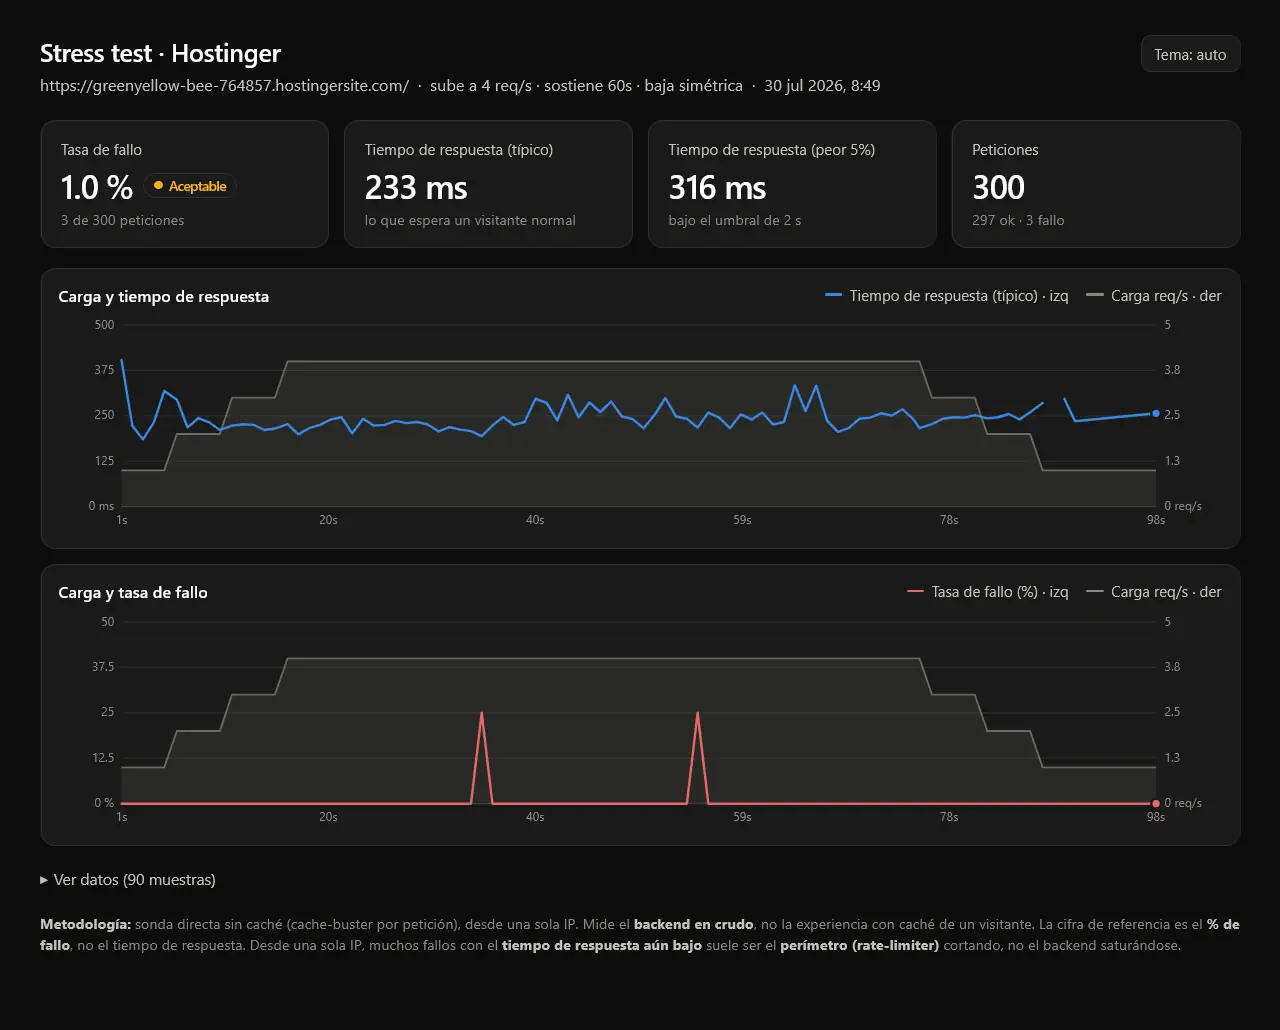The width and height of the screenshot is (1280, 1030).
Task: Click the Tasa de fallo card label
Action: pyautogui.click(x=101, y=150)
